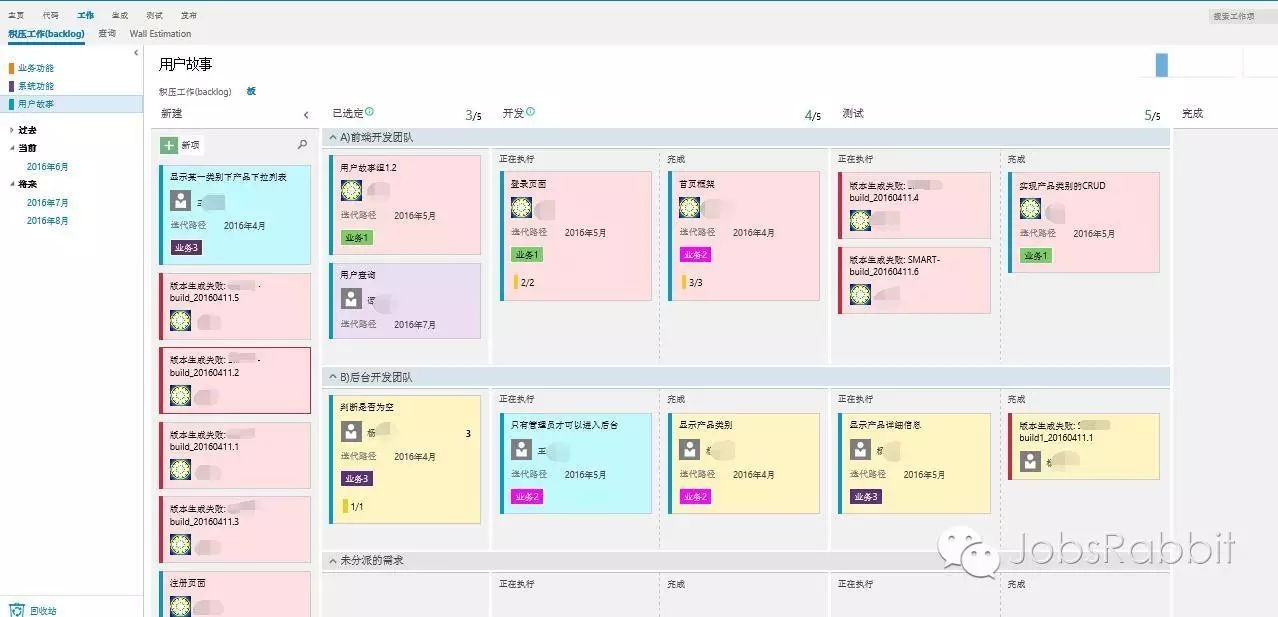The image size is (1278, 617).
Task: Click the avatar on the build_20160411.4 card
Action: [x=860, y=220]
